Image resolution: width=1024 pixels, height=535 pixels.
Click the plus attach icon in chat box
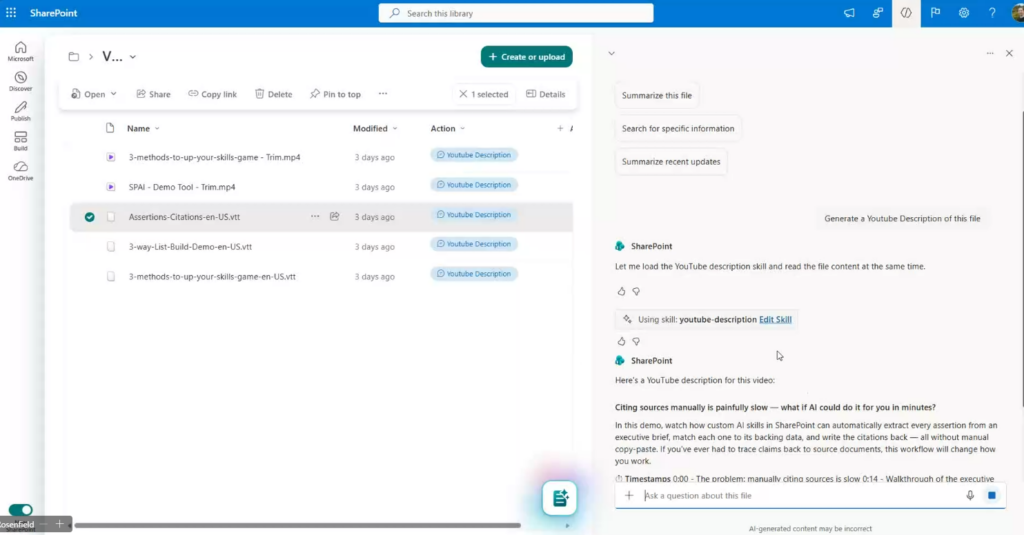coord(629,496)
